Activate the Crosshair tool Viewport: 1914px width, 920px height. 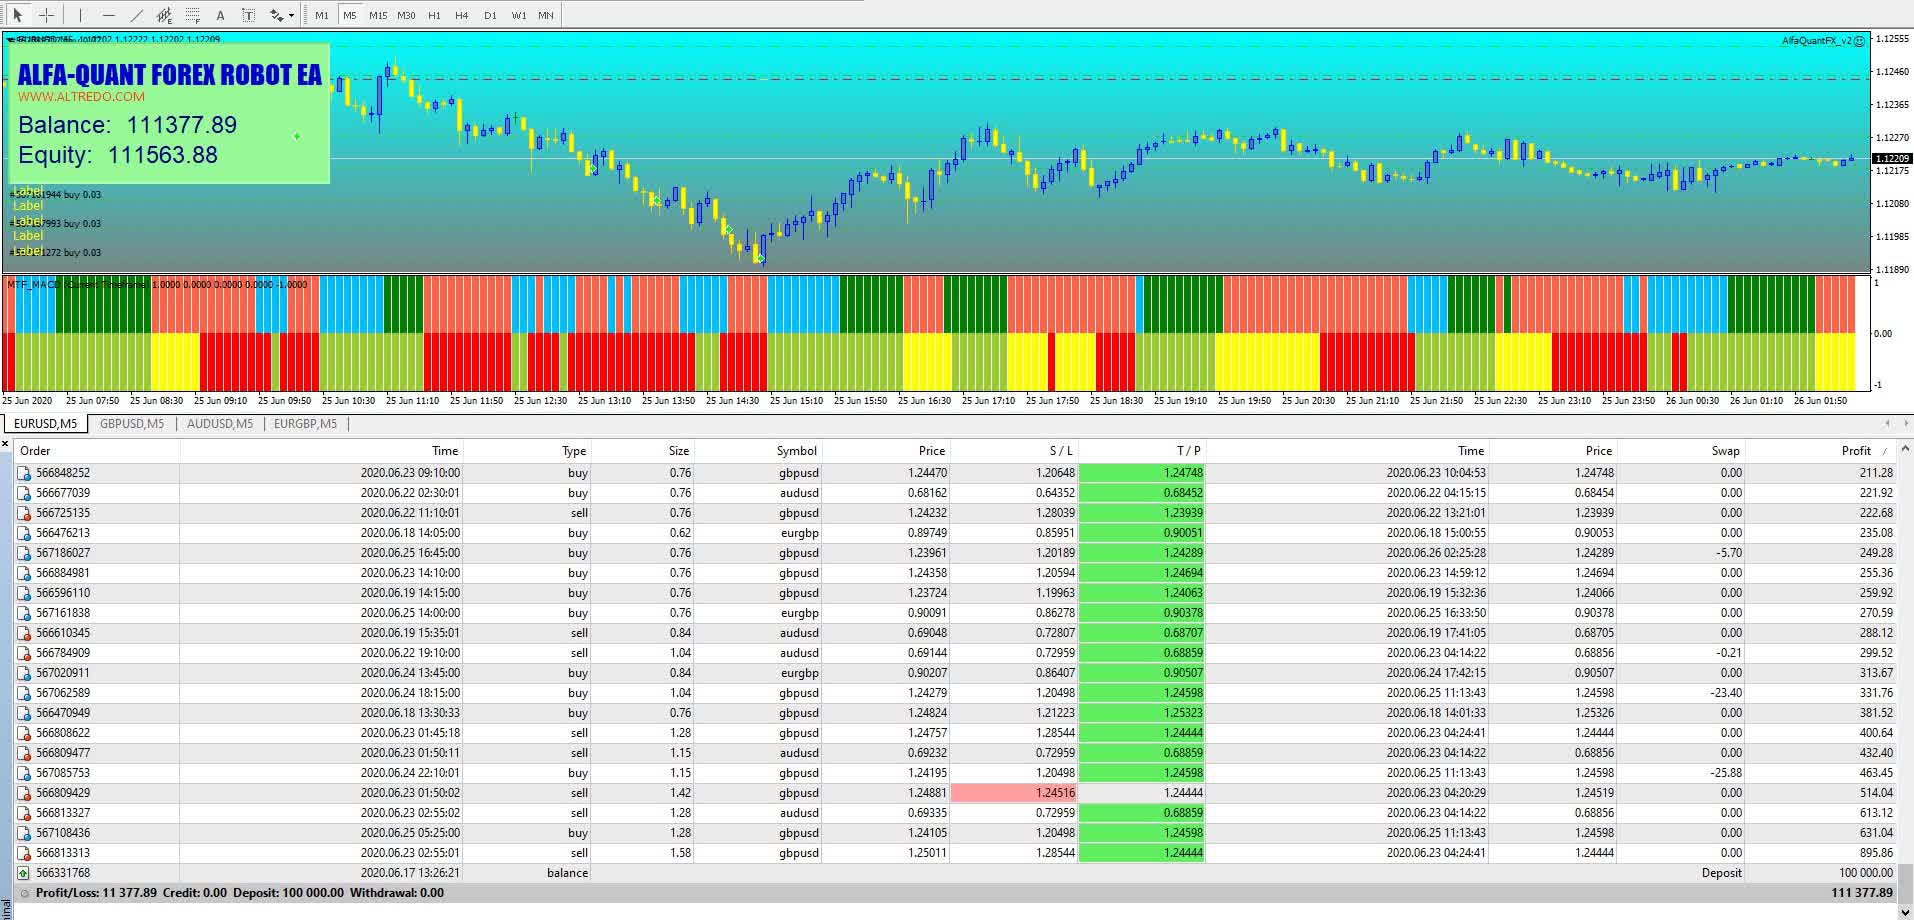point(46,15)
